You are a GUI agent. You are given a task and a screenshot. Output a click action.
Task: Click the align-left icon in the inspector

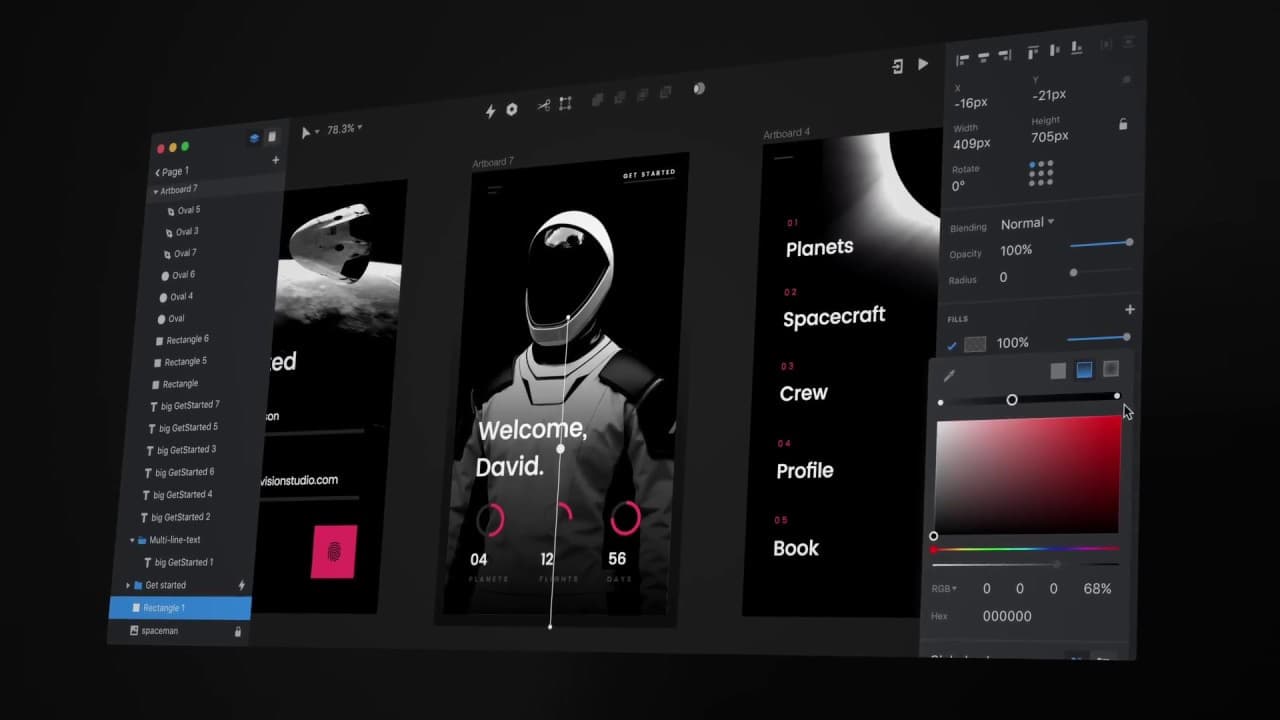click(961, 55)
